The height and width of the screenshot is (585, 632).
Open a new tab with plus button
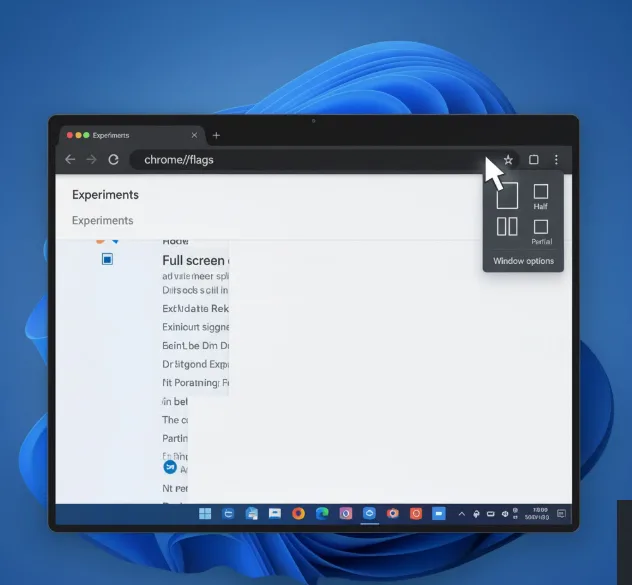coord(216,135)
